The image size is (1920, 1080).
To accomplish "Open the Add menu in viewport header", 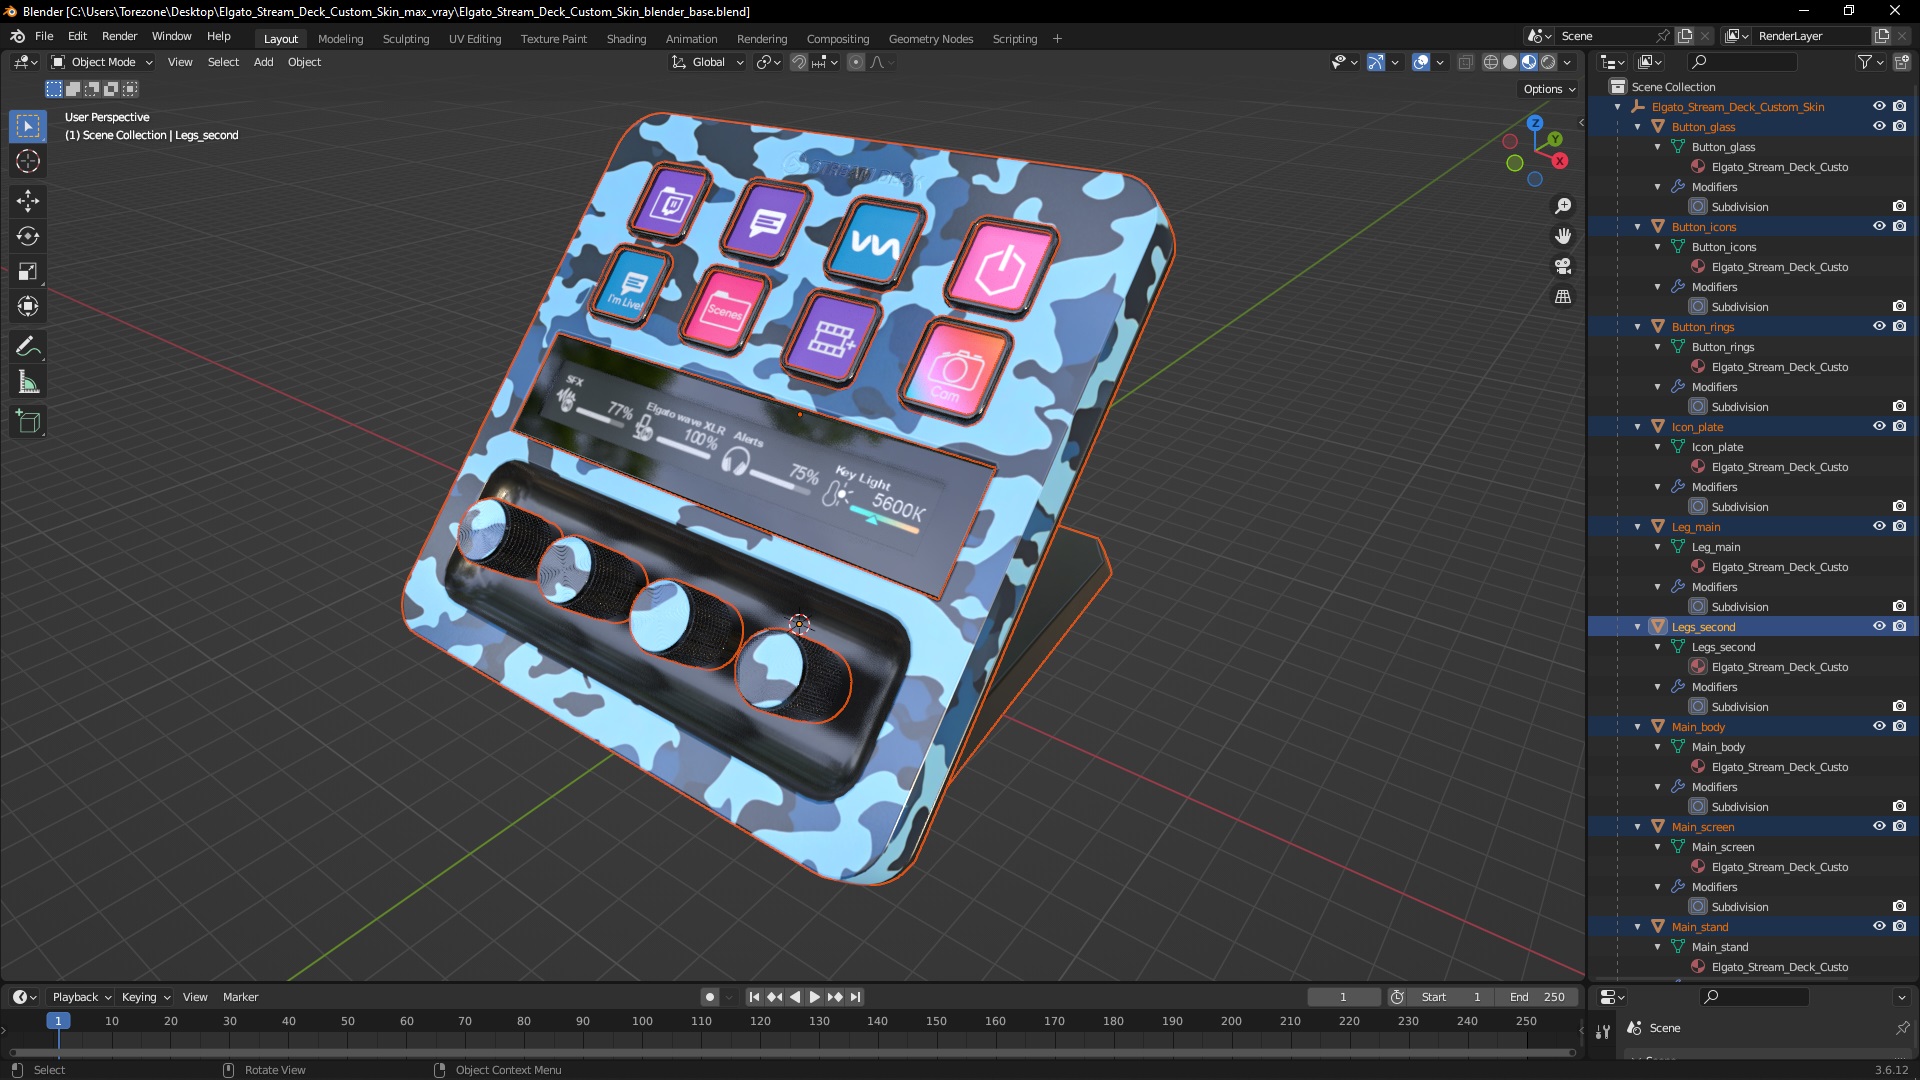I will (x=263, y=62).
